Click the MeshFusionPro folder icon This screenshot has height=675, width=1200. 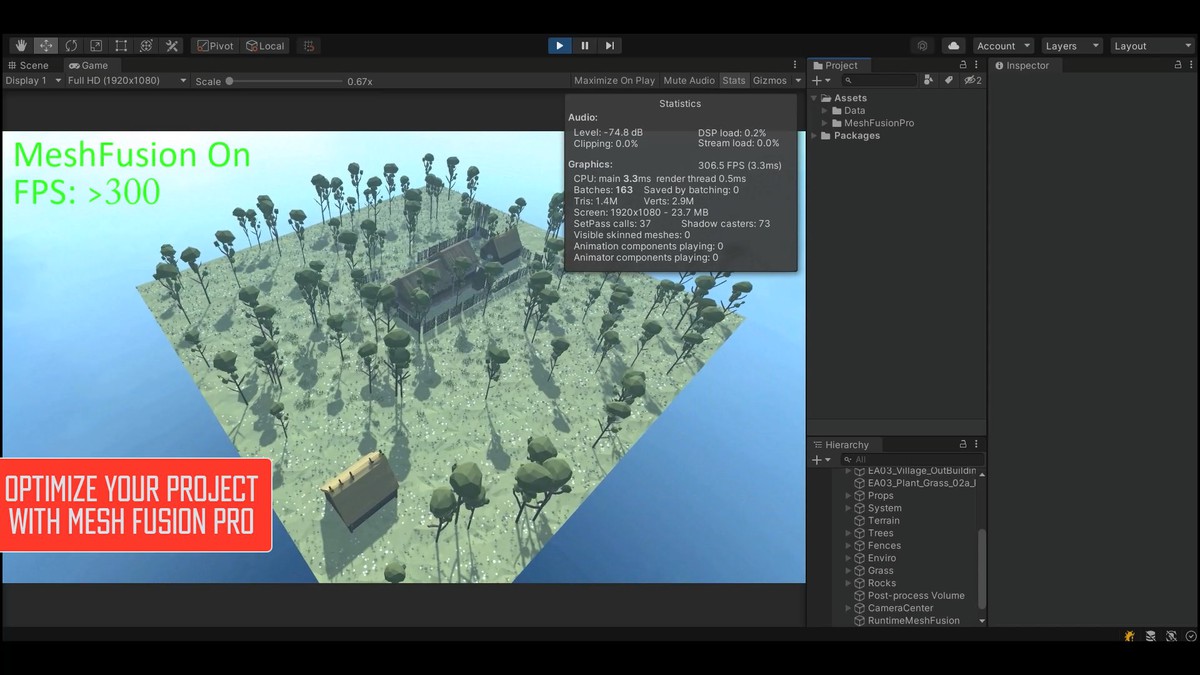coord(837,123)
